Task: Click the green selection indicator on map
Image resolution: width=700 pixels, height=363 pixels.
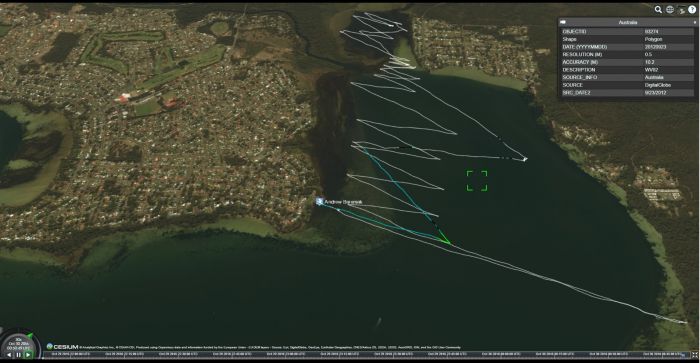Action: point(477,180)
